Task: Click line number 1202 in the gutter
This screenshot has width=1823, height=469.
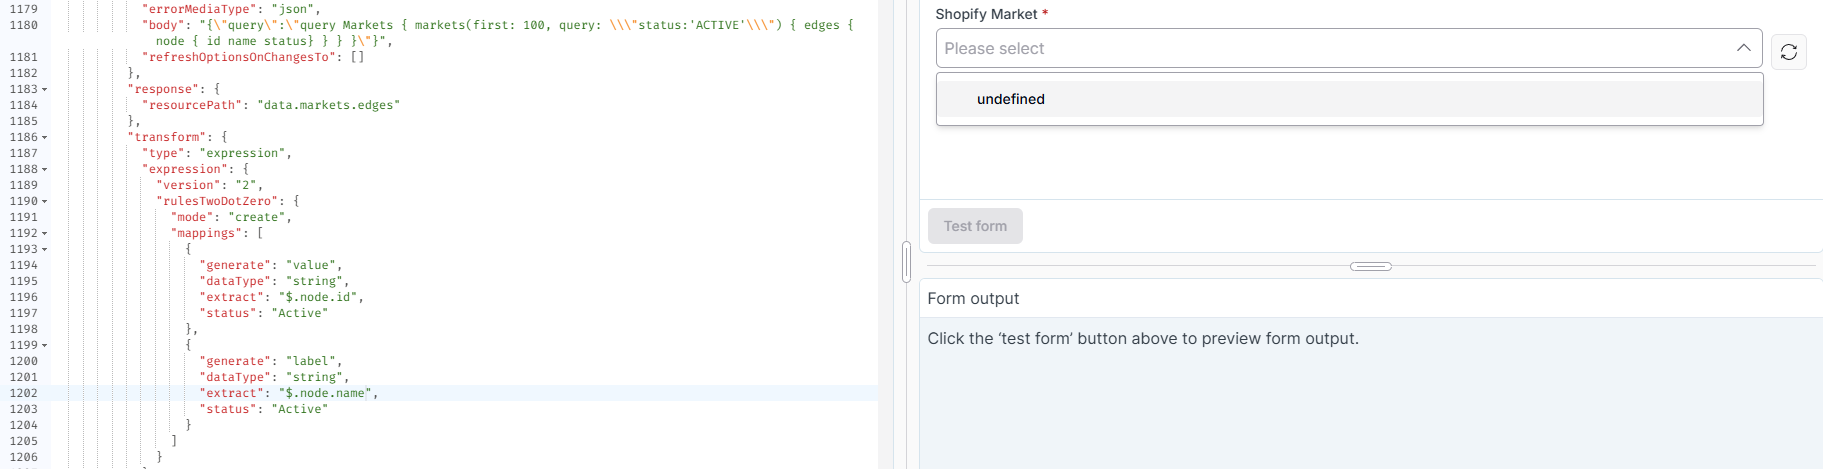Action: click(x=24, y=393)
